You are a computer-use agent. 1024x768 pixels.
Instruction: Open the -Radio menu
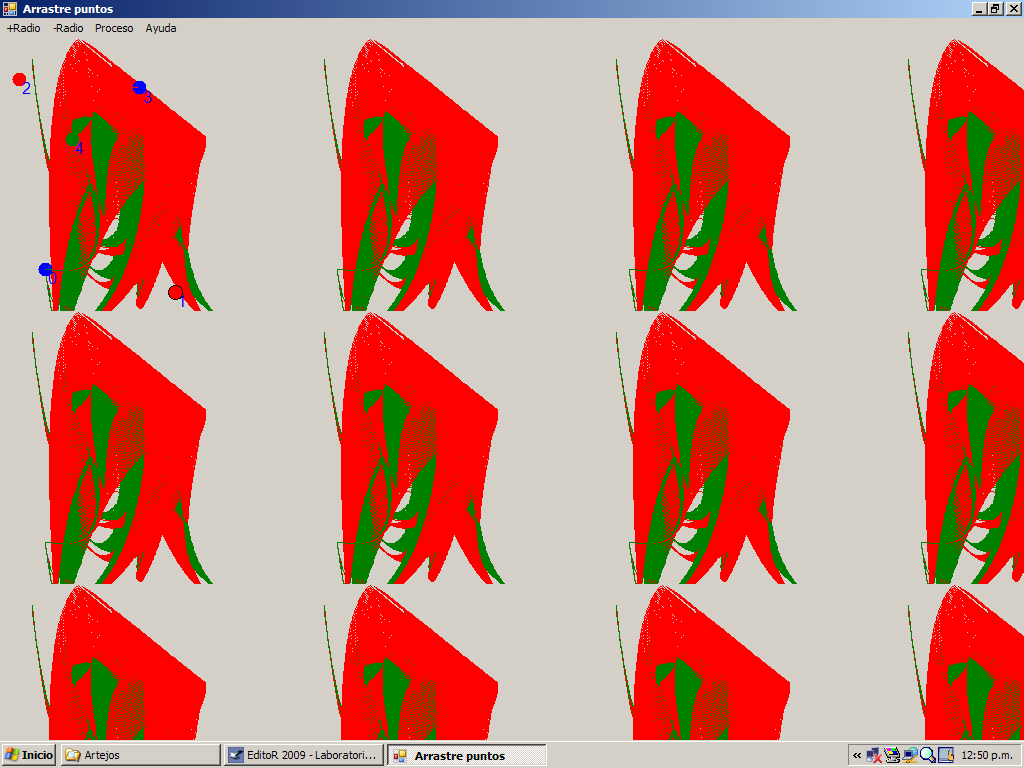pos(68,28)
